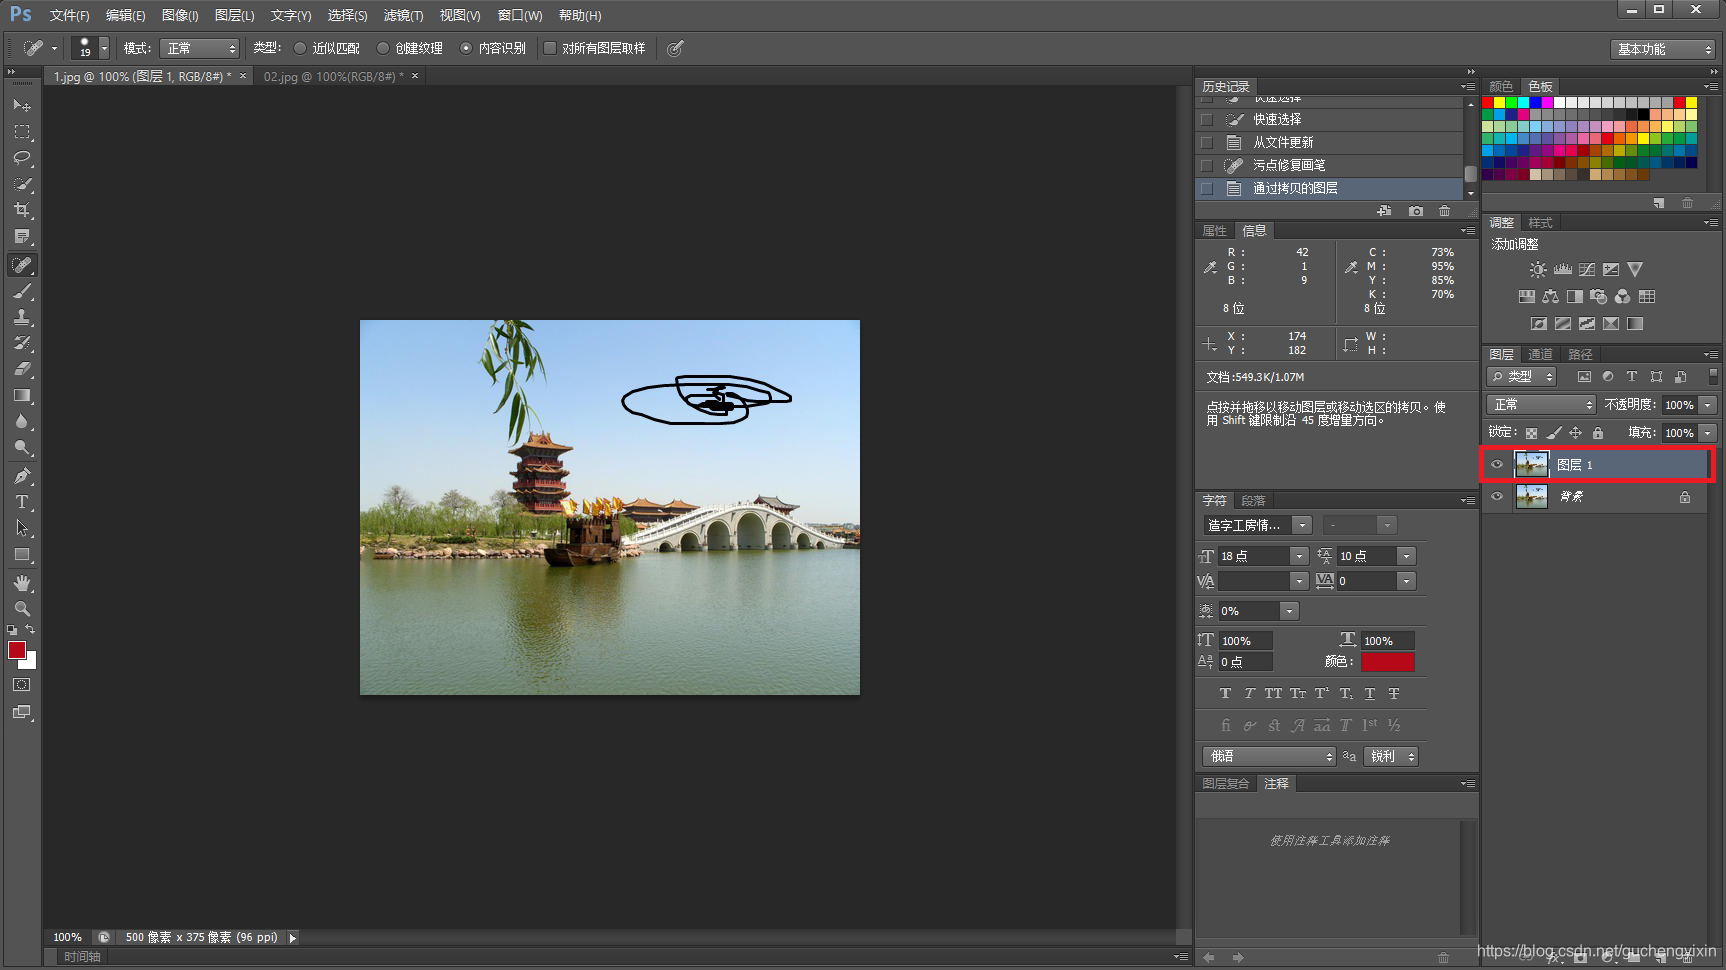Image resolution: width=1726 pixels, height=970 pixels.
Task: Select the Brush tool
Action: [x=22, y=292]
